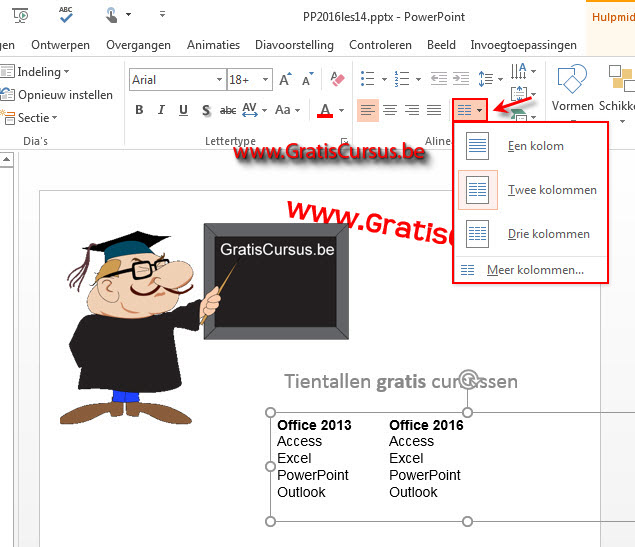
Task: Open the Arial font name dropdown
Action: pyautogui.click(x=219, y=79)
